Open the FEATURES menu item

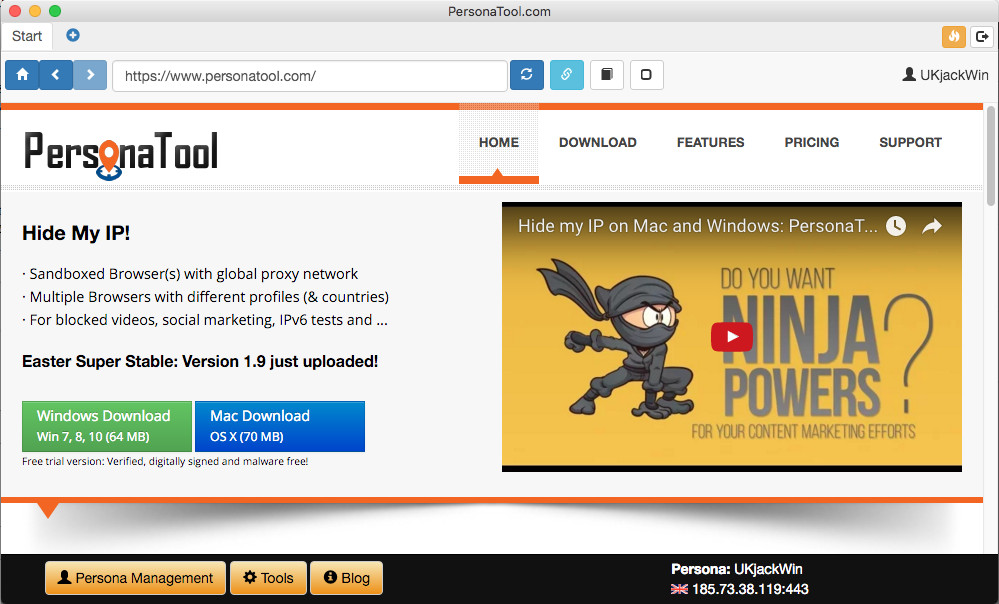(710, 143)
